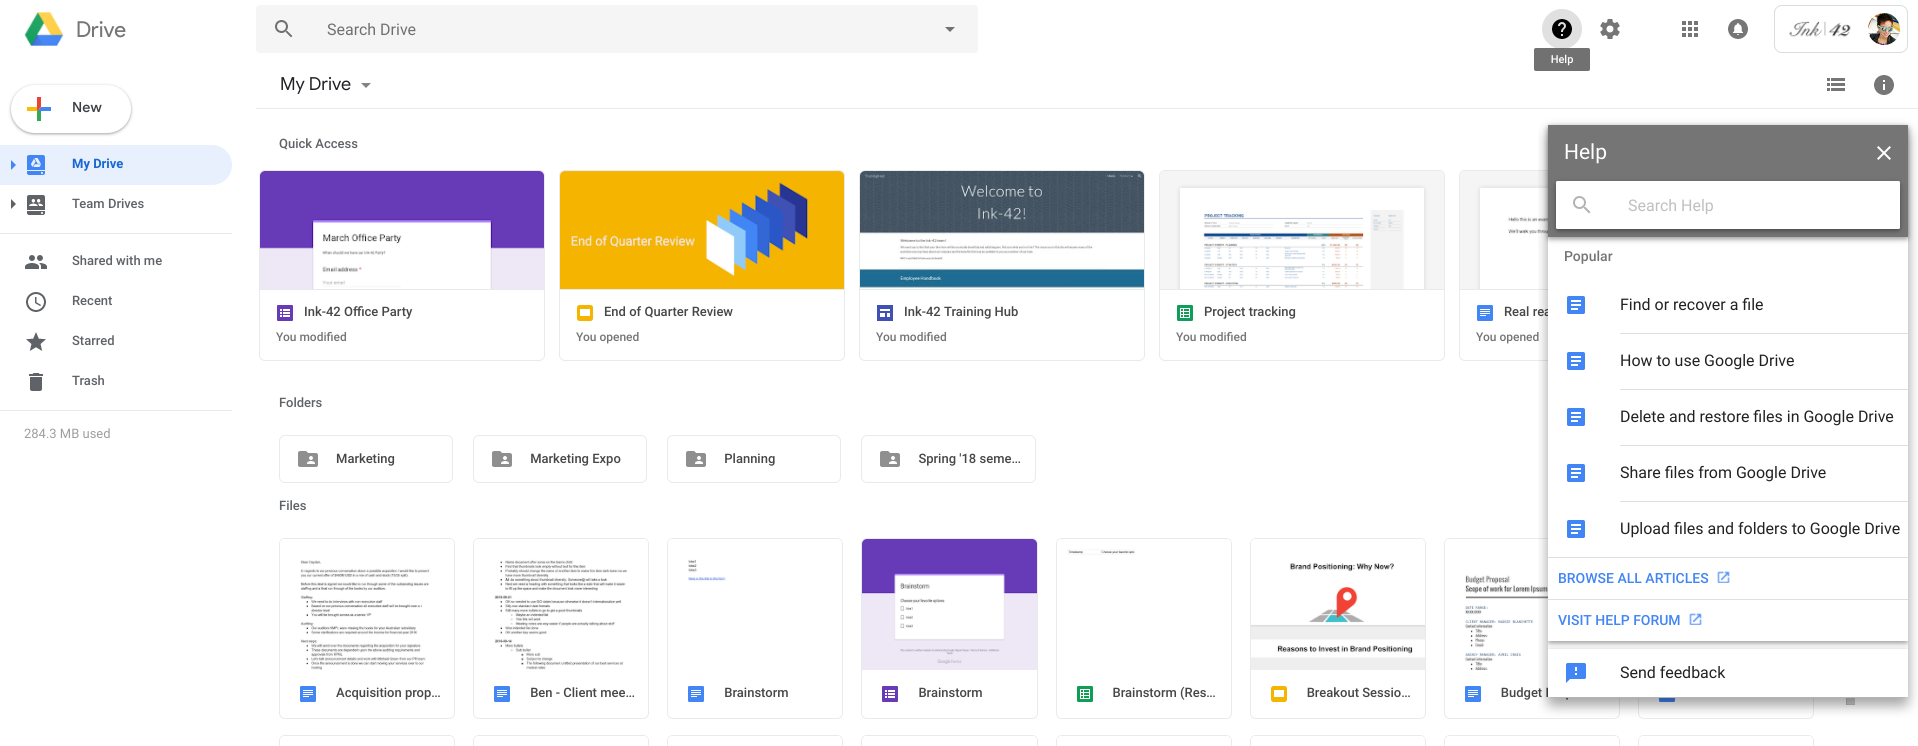Open Starred items in sidebar
This screenshot has height=746, width=1918.
pos(93,341)
